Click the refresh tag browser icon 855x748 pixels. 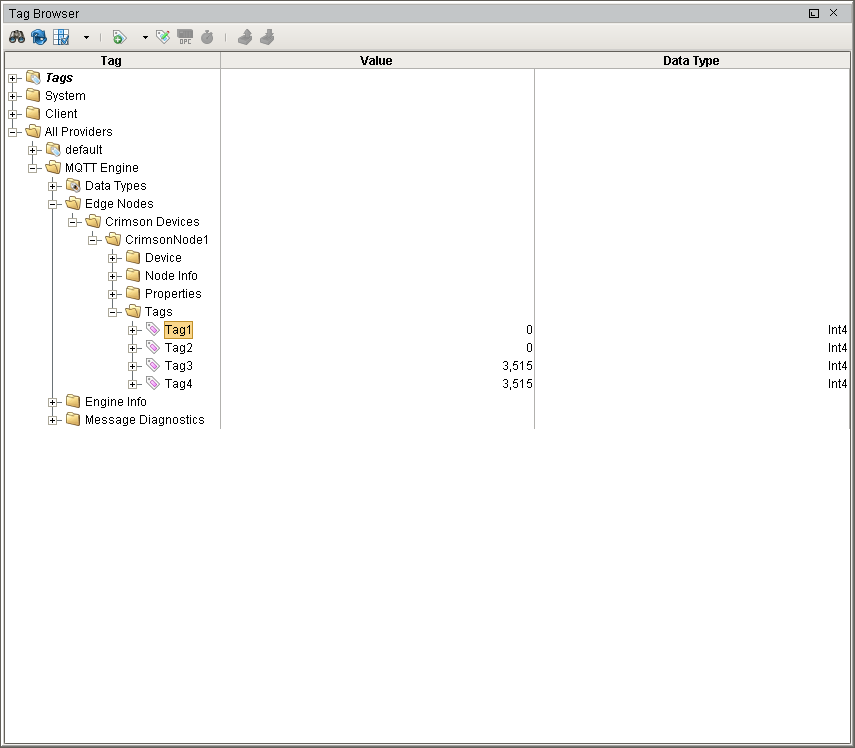39,37
